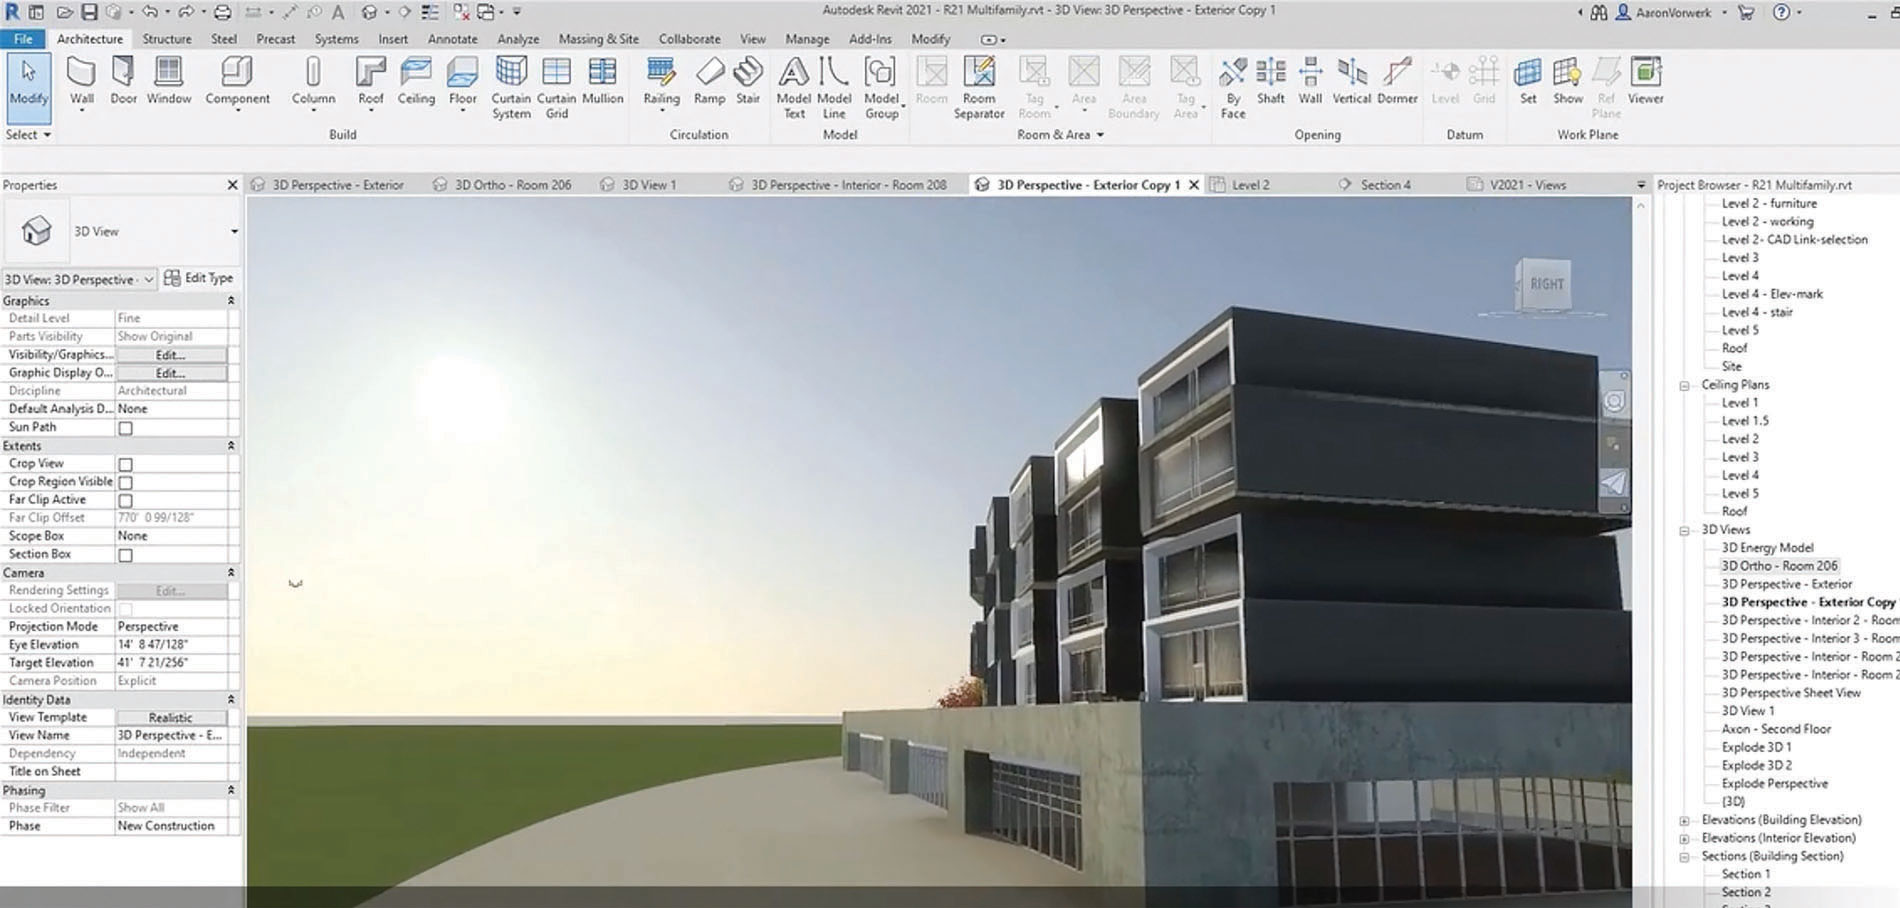Enable the Far Clip Active checkbox
1900x908 pixels.
click(x=125, y=501)
